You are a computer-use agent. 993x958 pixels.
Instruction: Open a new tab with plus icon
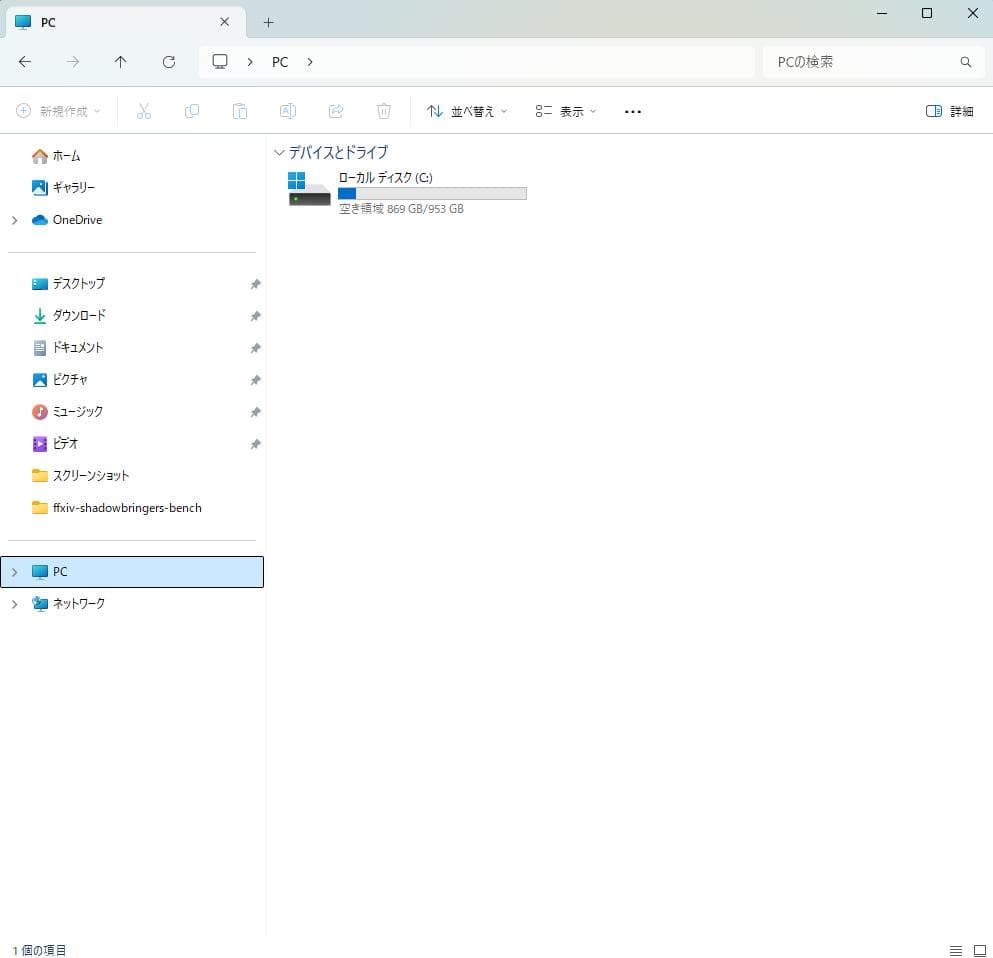268,22
